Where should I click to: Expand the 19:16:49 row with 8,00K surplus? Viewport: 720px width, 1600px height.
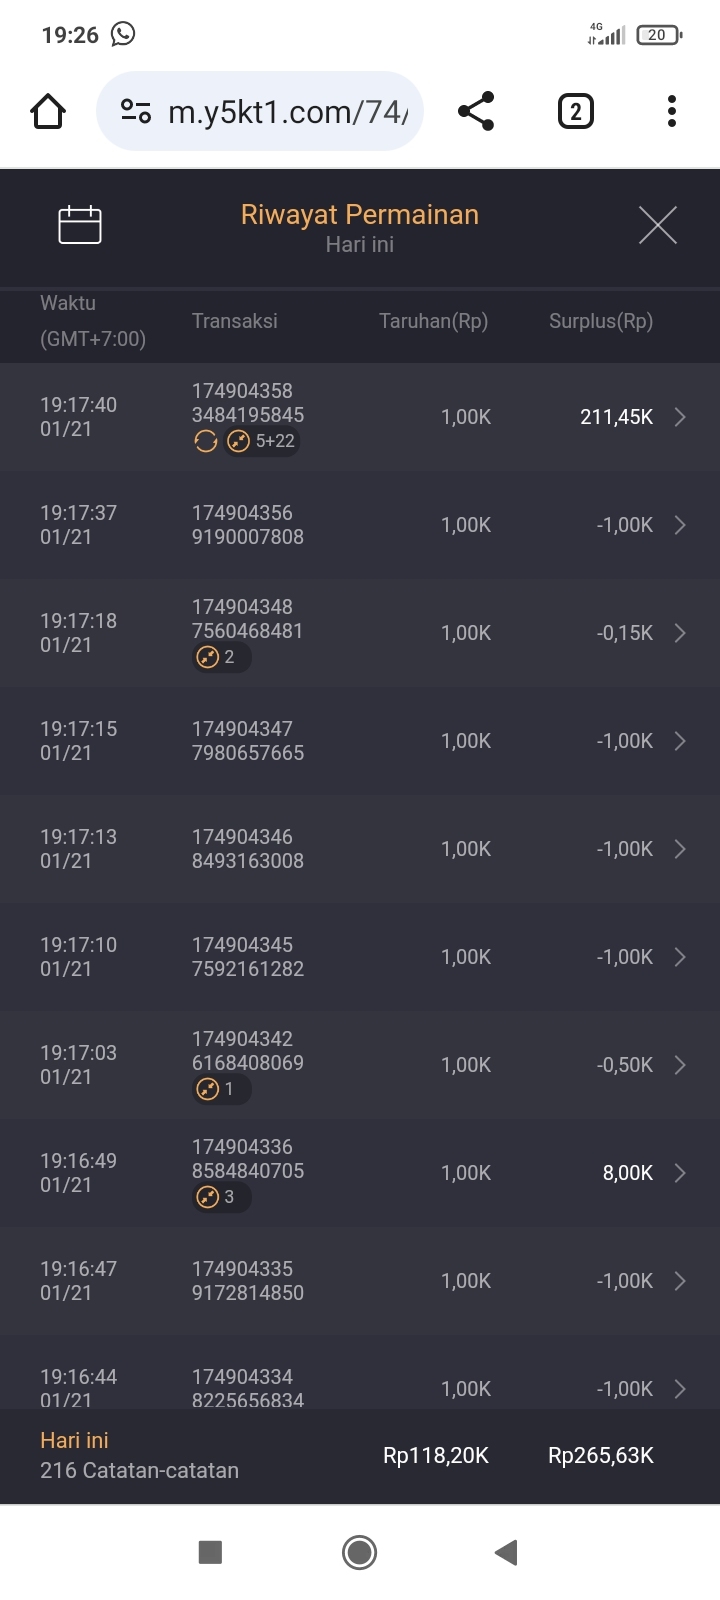[x=680, y=1173]
